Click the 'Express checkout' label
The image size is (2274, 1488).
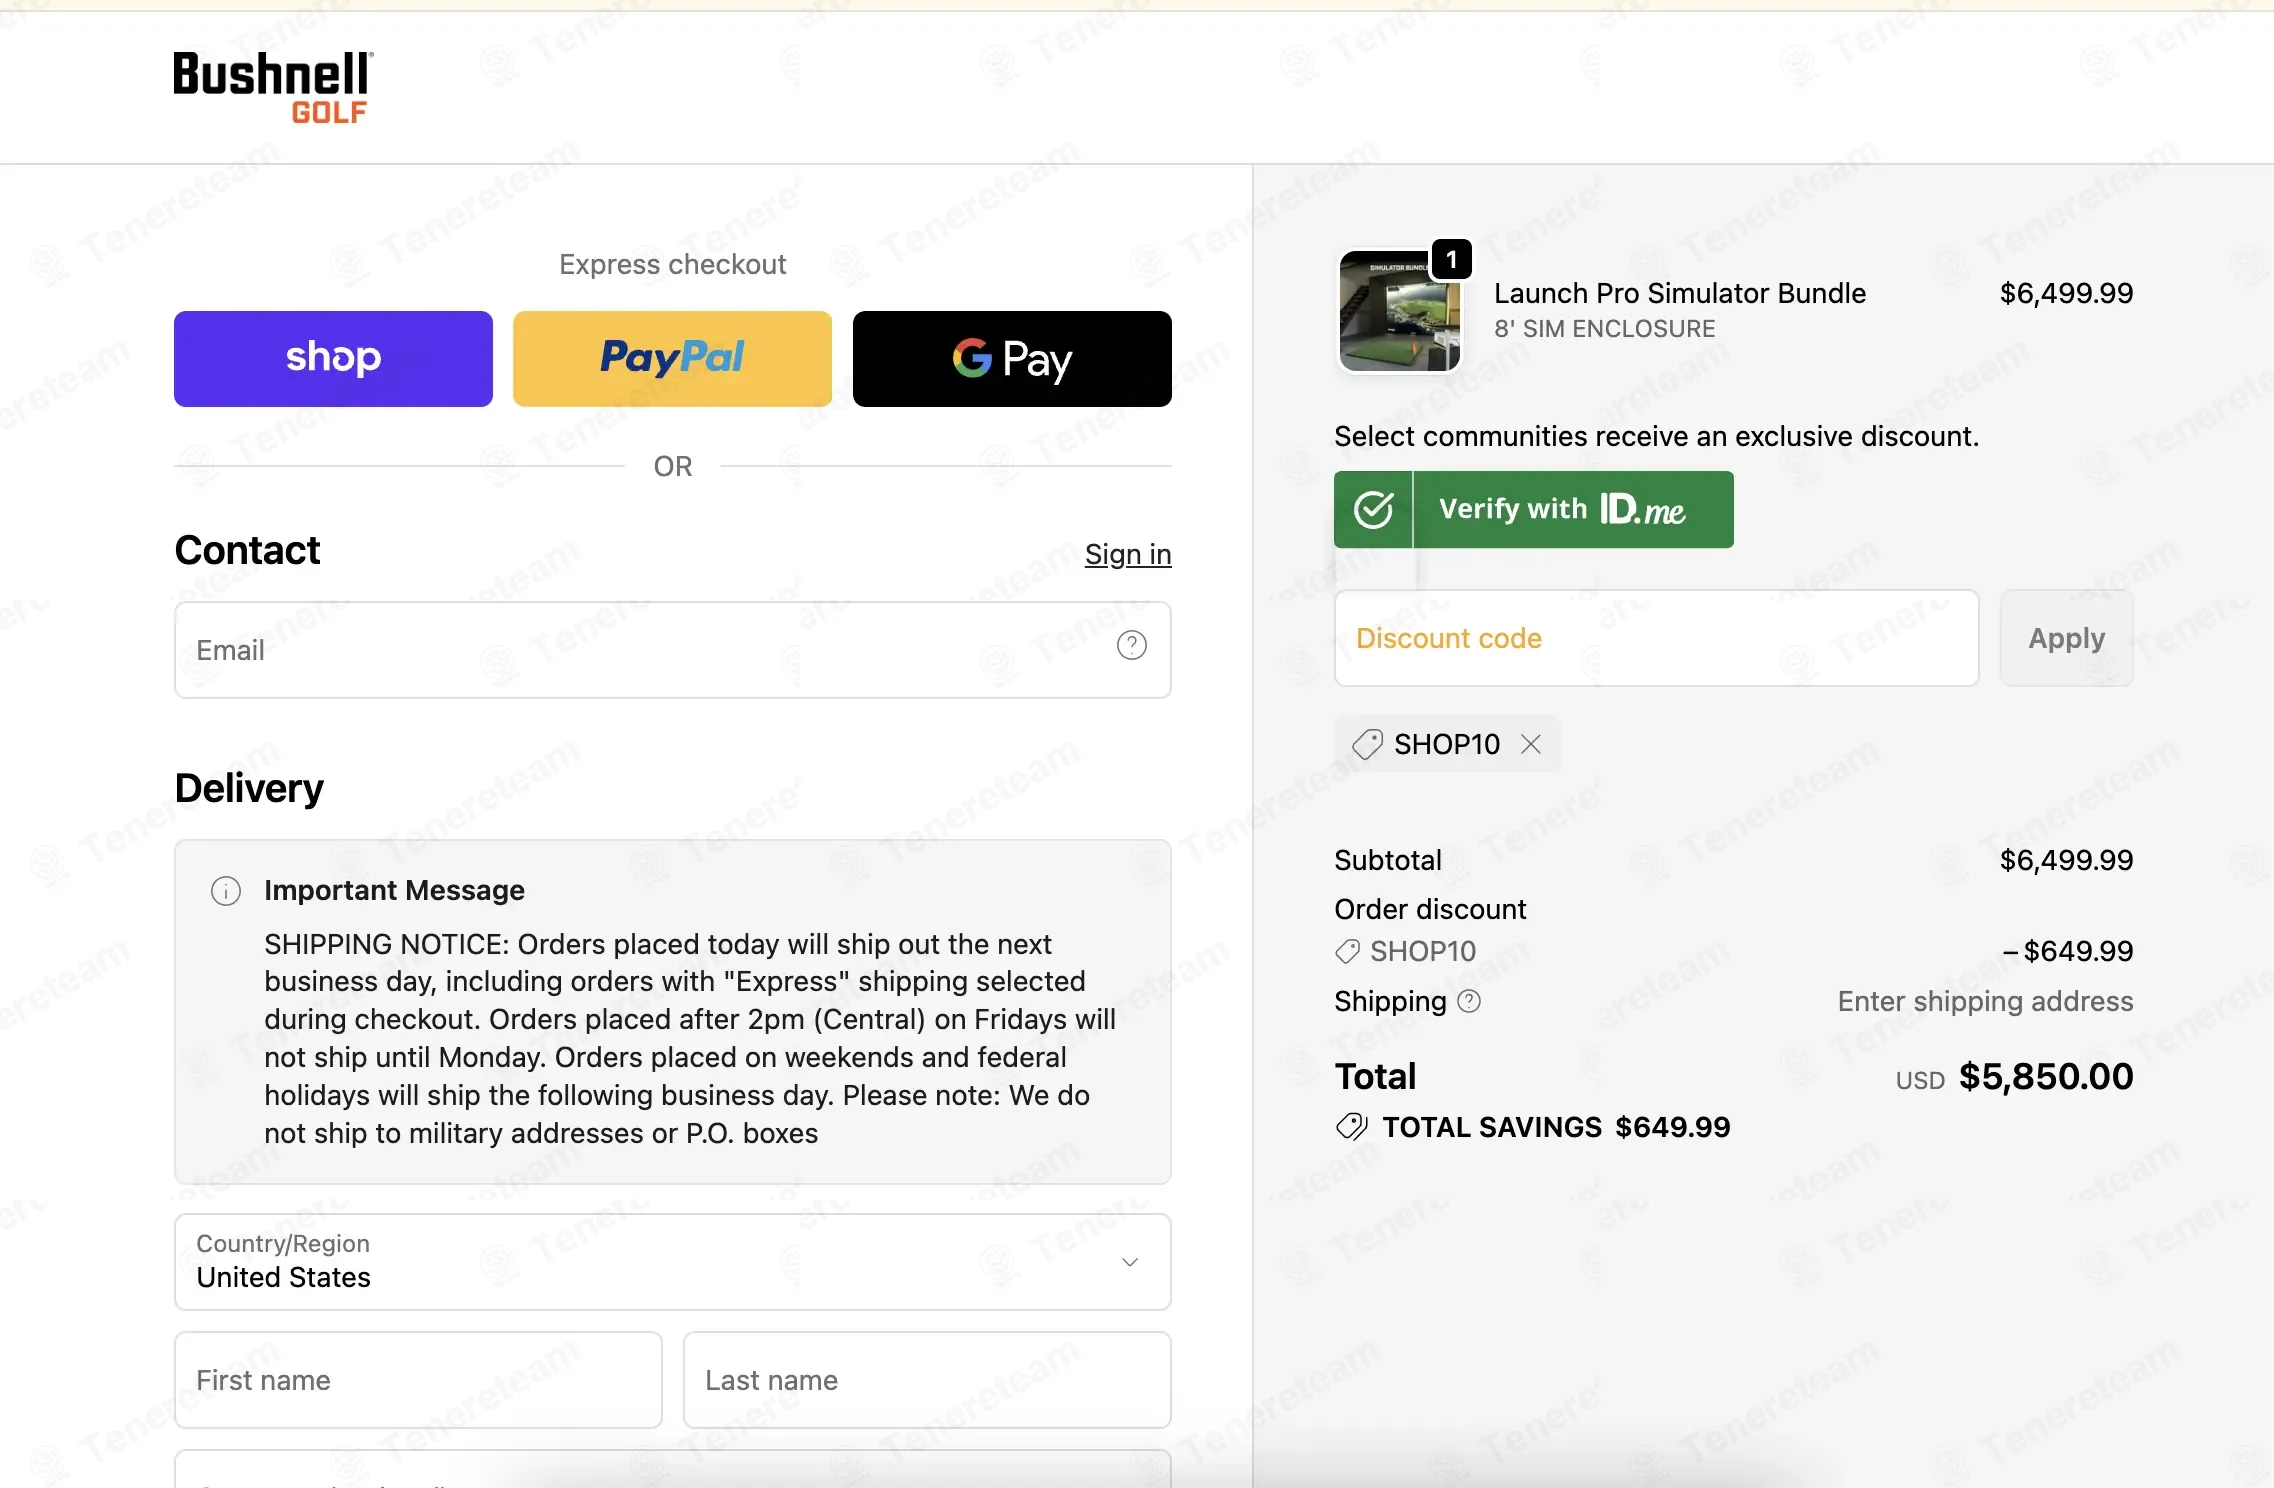[x=673, y=264]
